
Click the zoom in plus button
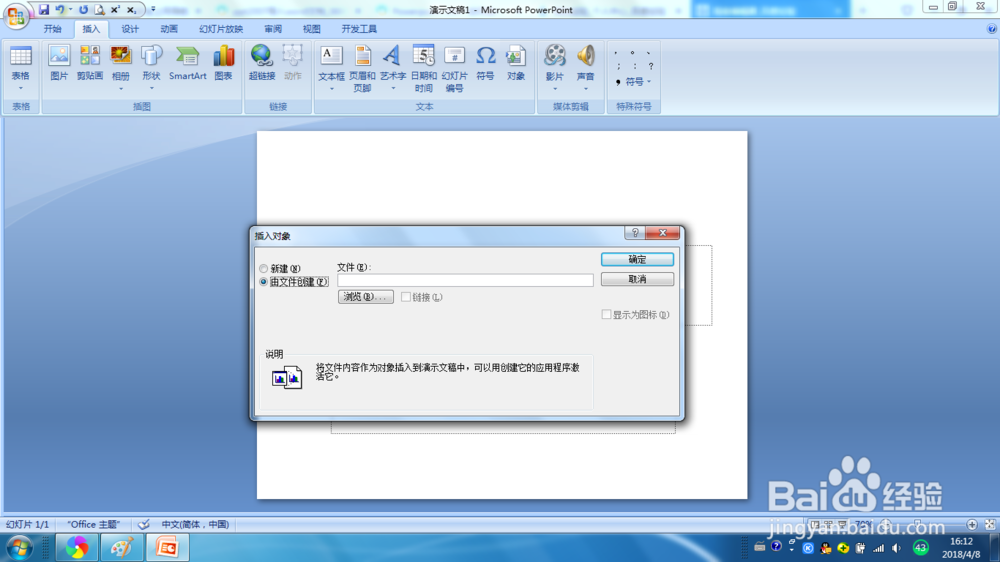972,524
